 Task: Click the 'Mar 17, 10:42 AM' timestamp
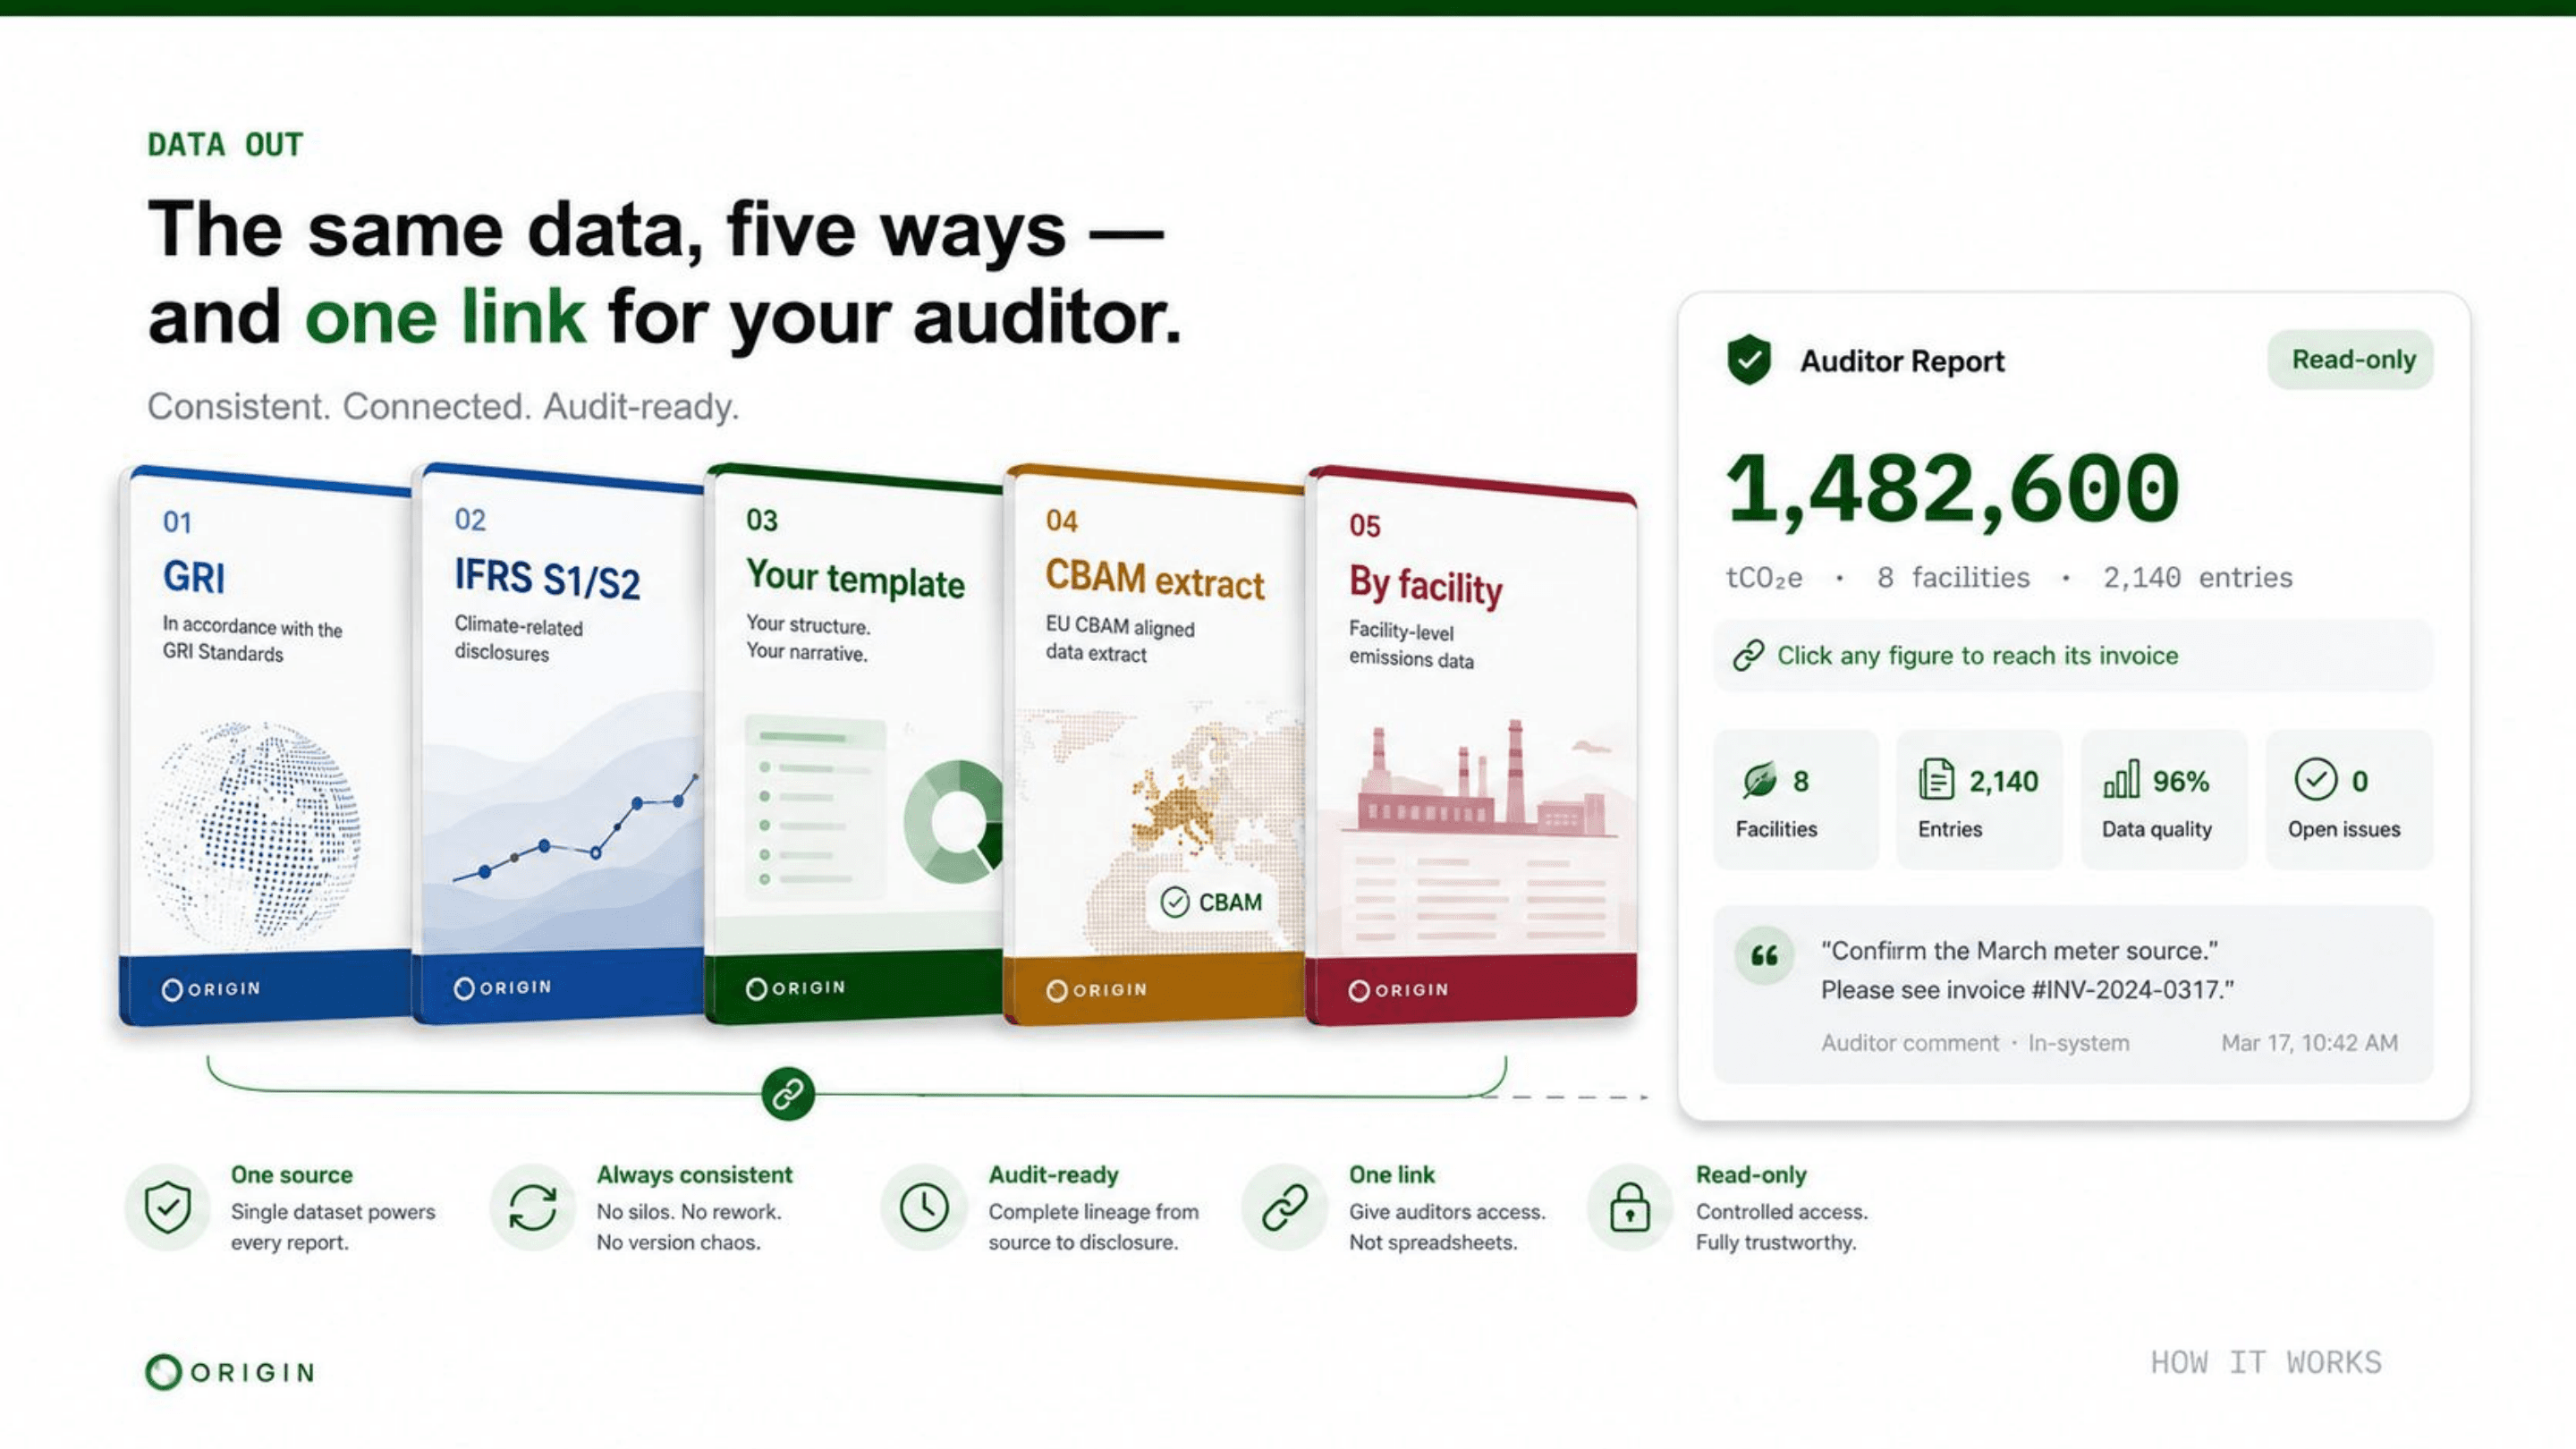[2309, 1043]
